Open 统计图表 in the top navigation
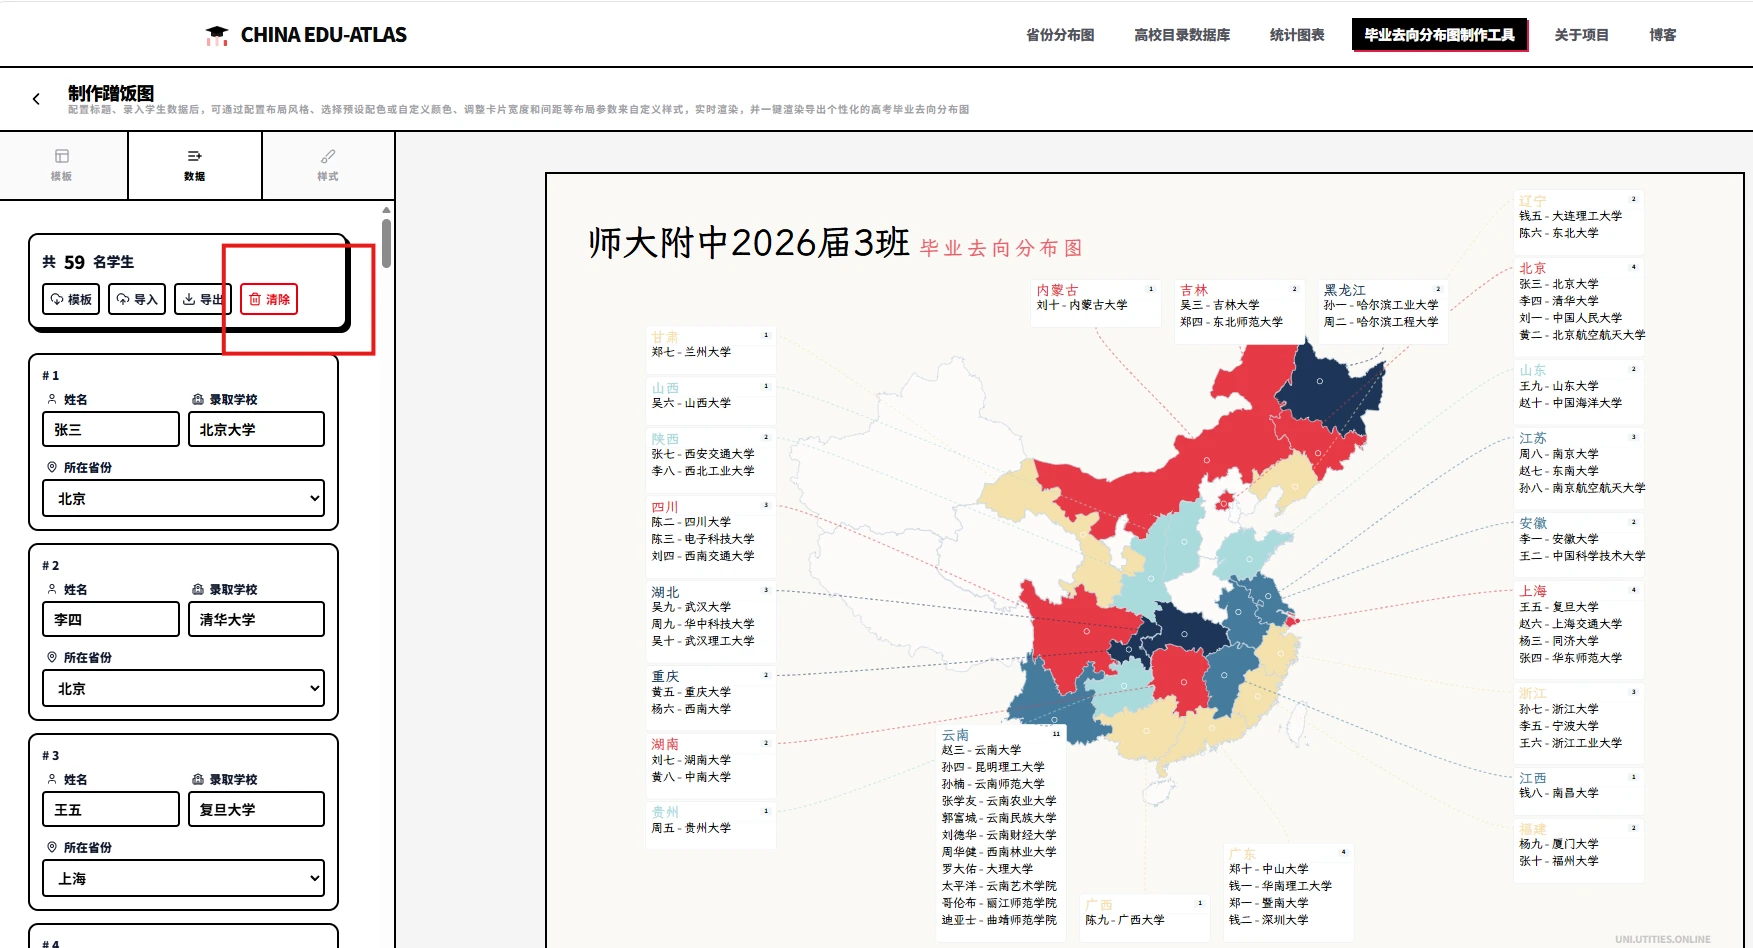The height and width of the screenshot is (948, 1753). (1297, 35)
